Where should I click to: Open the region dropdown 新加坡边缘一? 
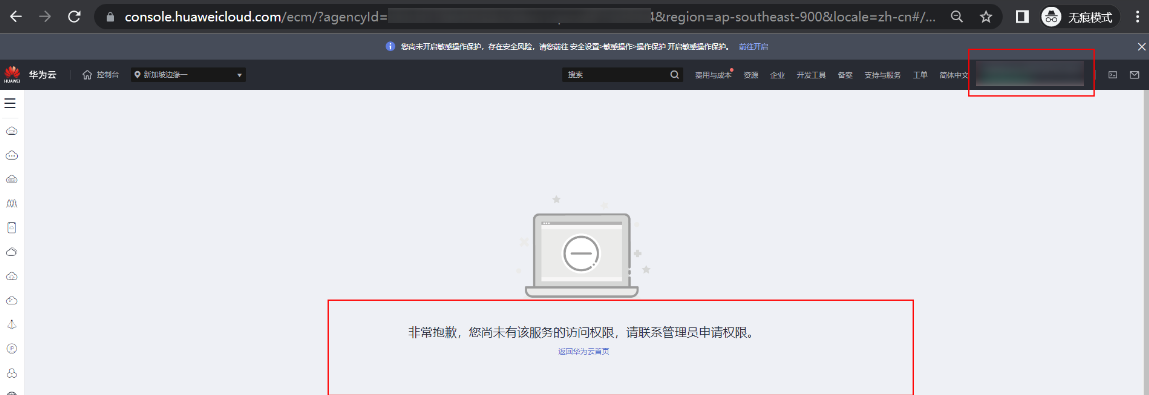tap(188, 75)
